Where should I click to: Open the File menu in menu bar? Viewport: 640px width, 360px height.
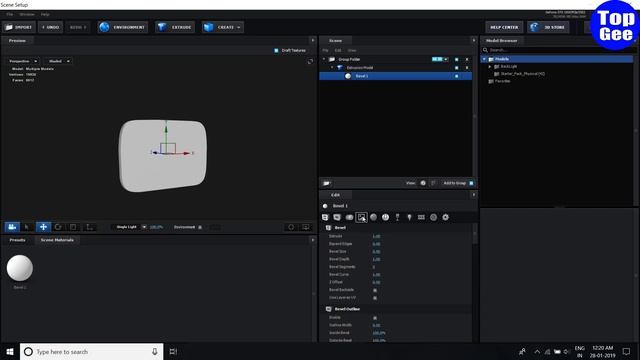[9, 14]
